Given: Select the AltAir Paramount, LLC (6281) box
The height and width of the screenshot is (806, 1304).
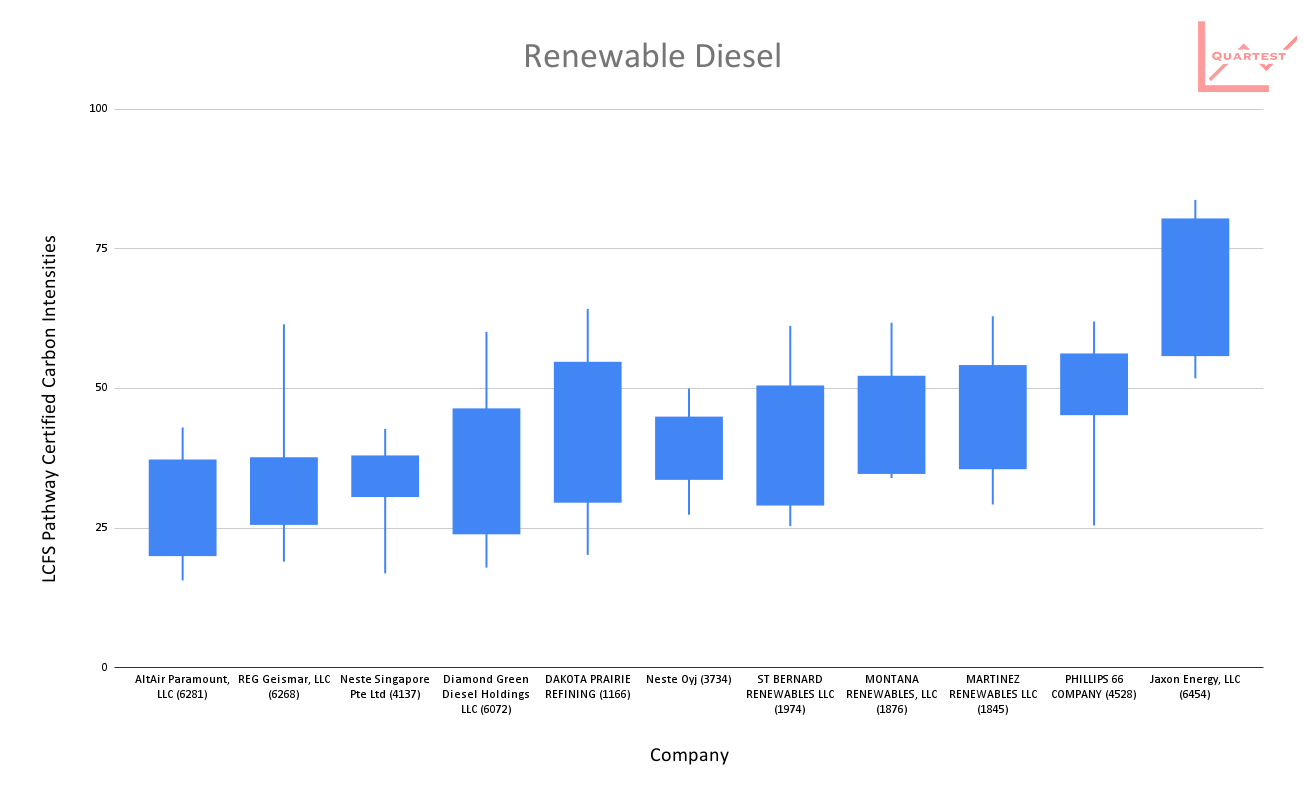Looking at the screenshot, I should point(182,508).
